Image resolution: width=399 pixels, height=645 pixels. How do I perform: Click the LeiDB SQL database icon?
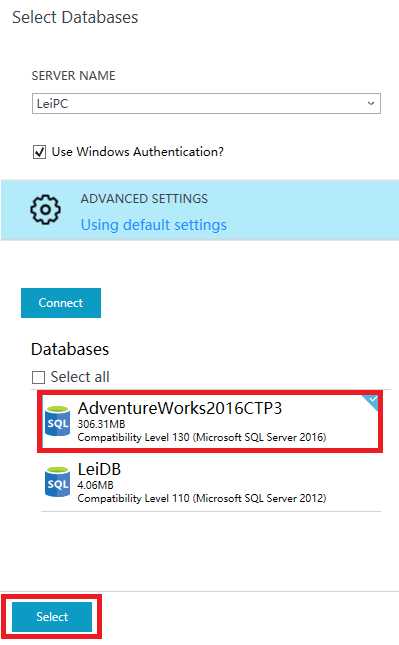tap(57, 482)
